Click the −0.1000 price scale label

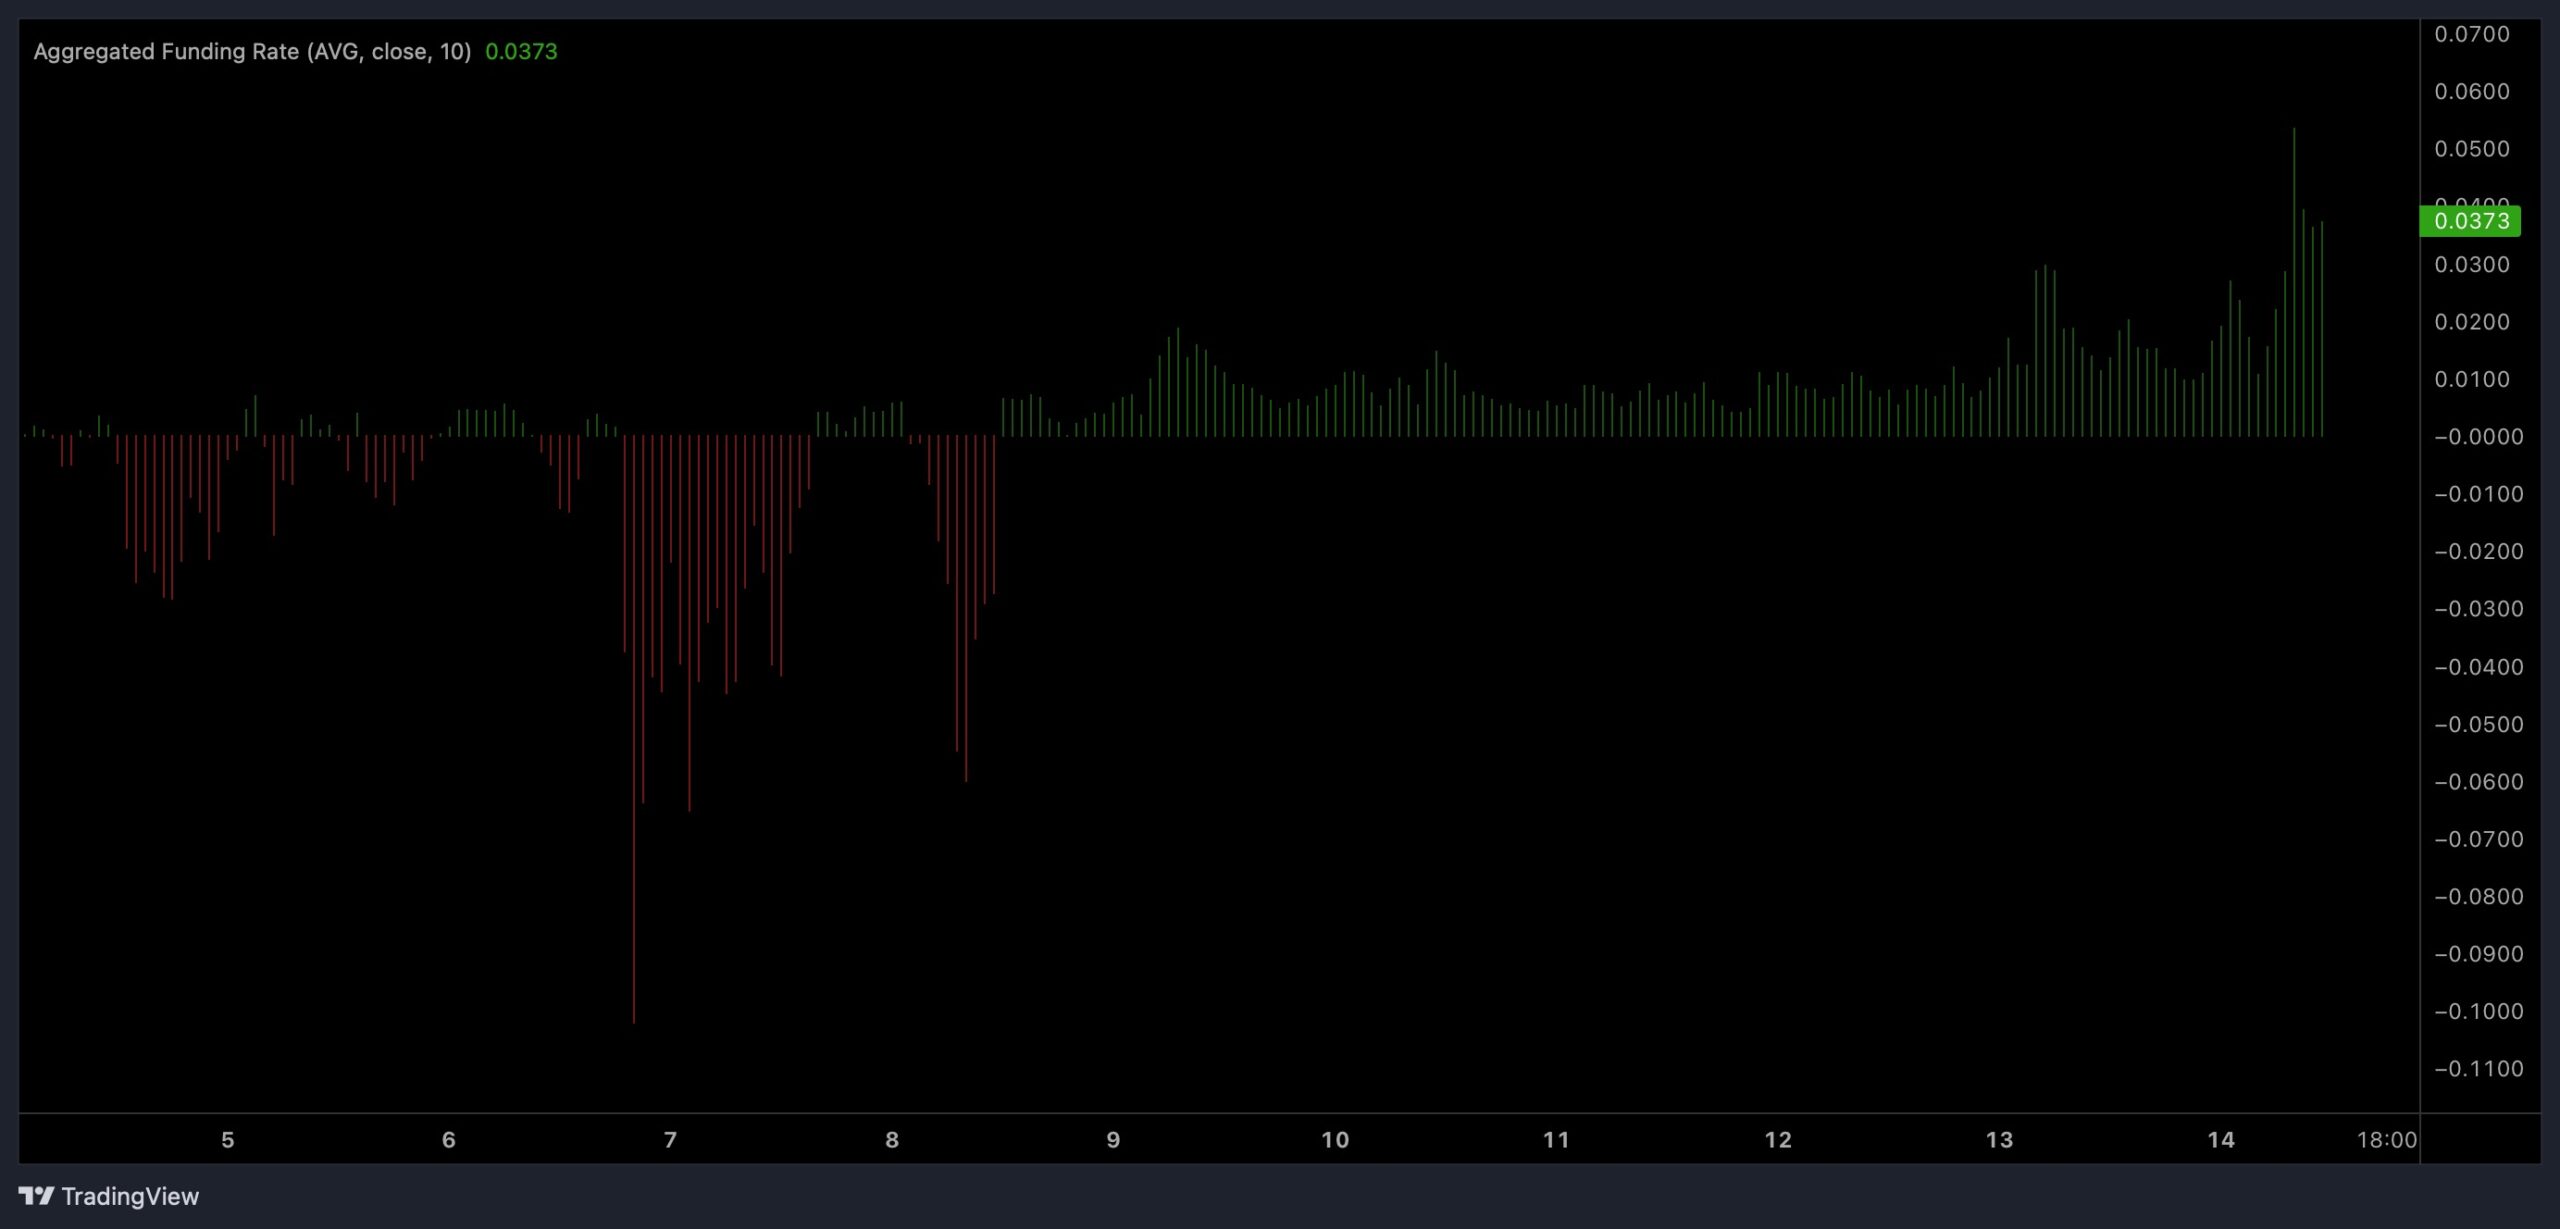(x=2478, y=1011)
